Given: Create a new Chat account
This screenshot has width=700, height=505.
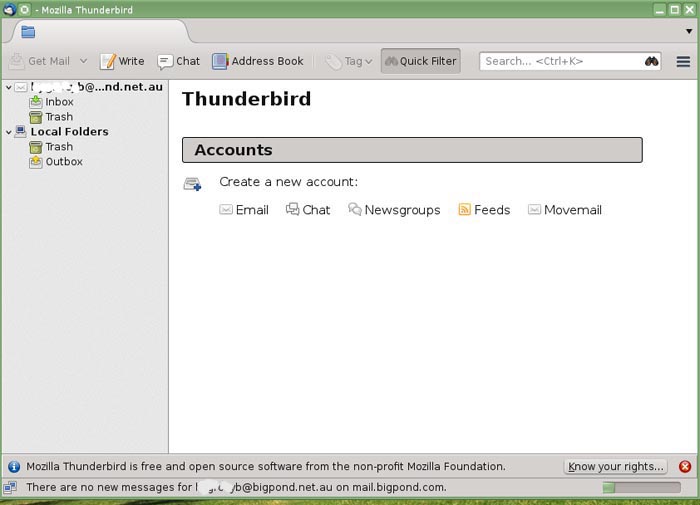Looking at the screenshot, I should click(x=308, y=210).
